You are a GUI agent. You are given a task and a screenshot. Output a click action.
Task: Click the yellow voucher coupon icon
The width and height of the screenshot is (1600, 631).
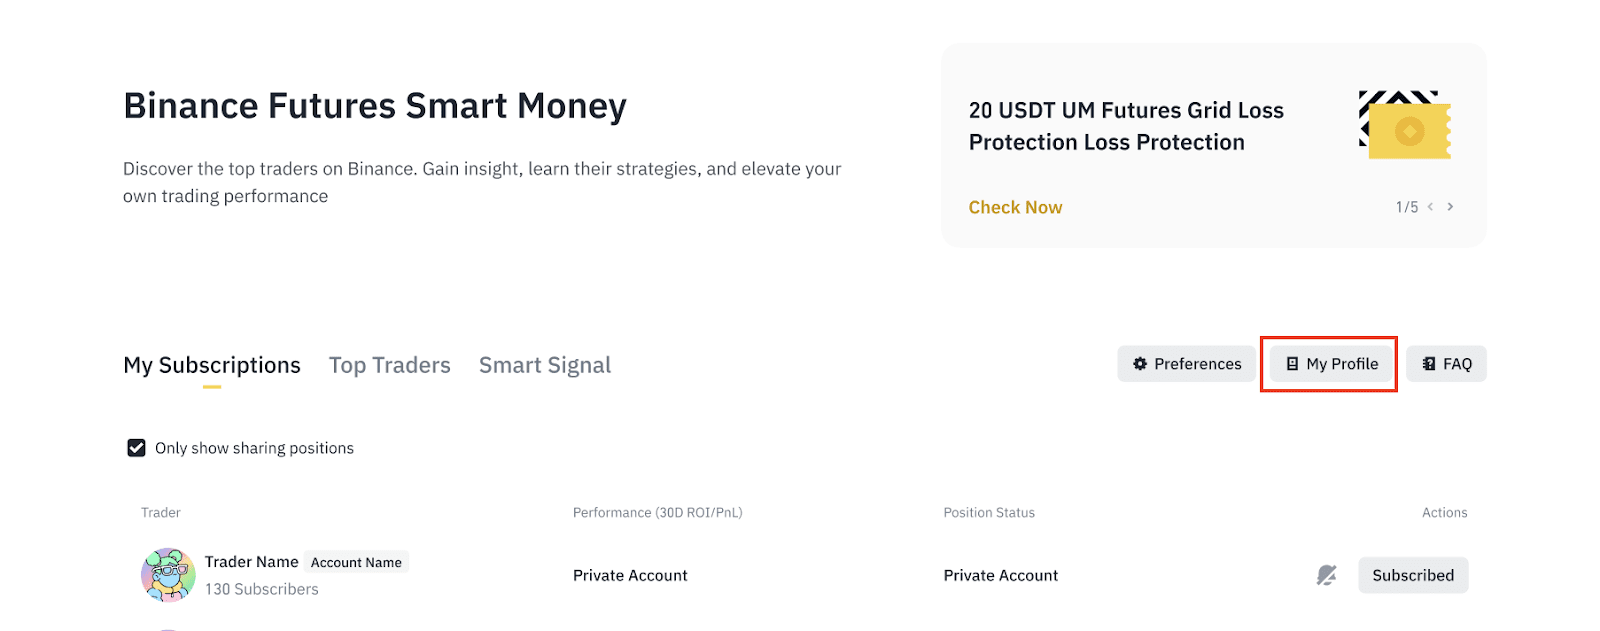(x=1408, y=128)
